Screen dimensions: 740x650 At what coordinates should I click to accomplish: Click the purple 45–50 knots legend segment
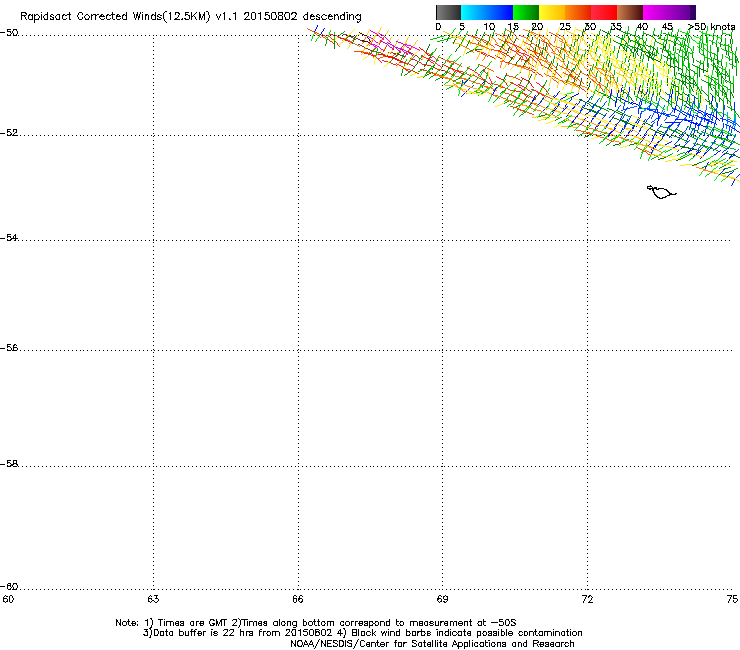682,12
